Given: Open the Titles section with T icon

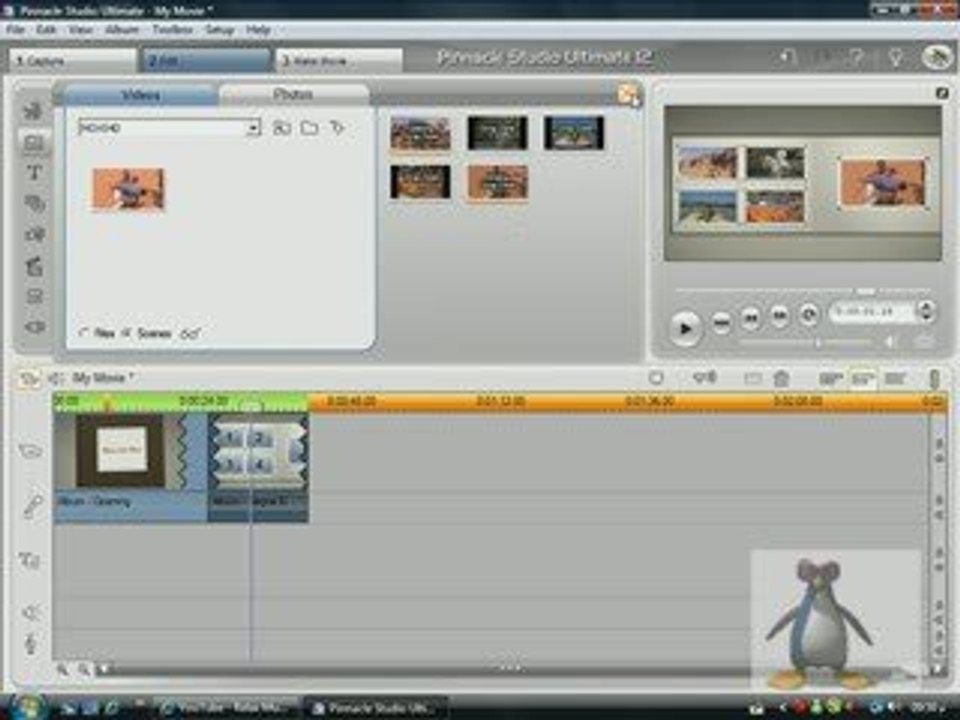Looking at the screenshot, I should click(35, 173).
